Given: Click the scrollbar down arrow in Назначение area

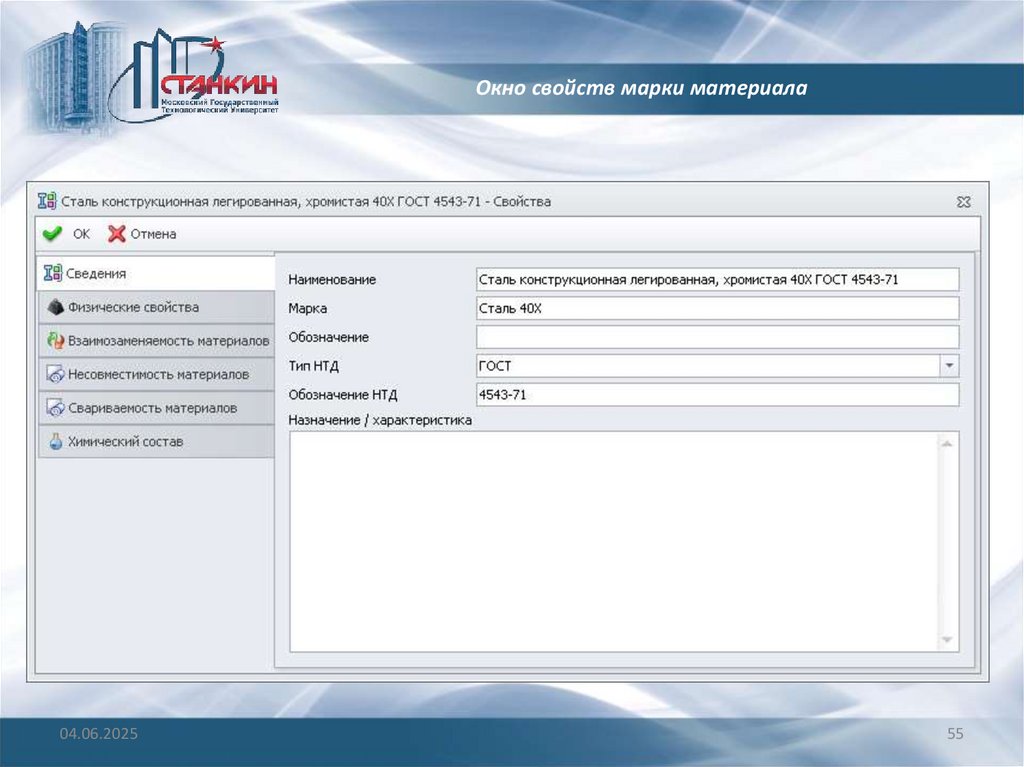Looking at the screenshot, I should tap(948, 640).
